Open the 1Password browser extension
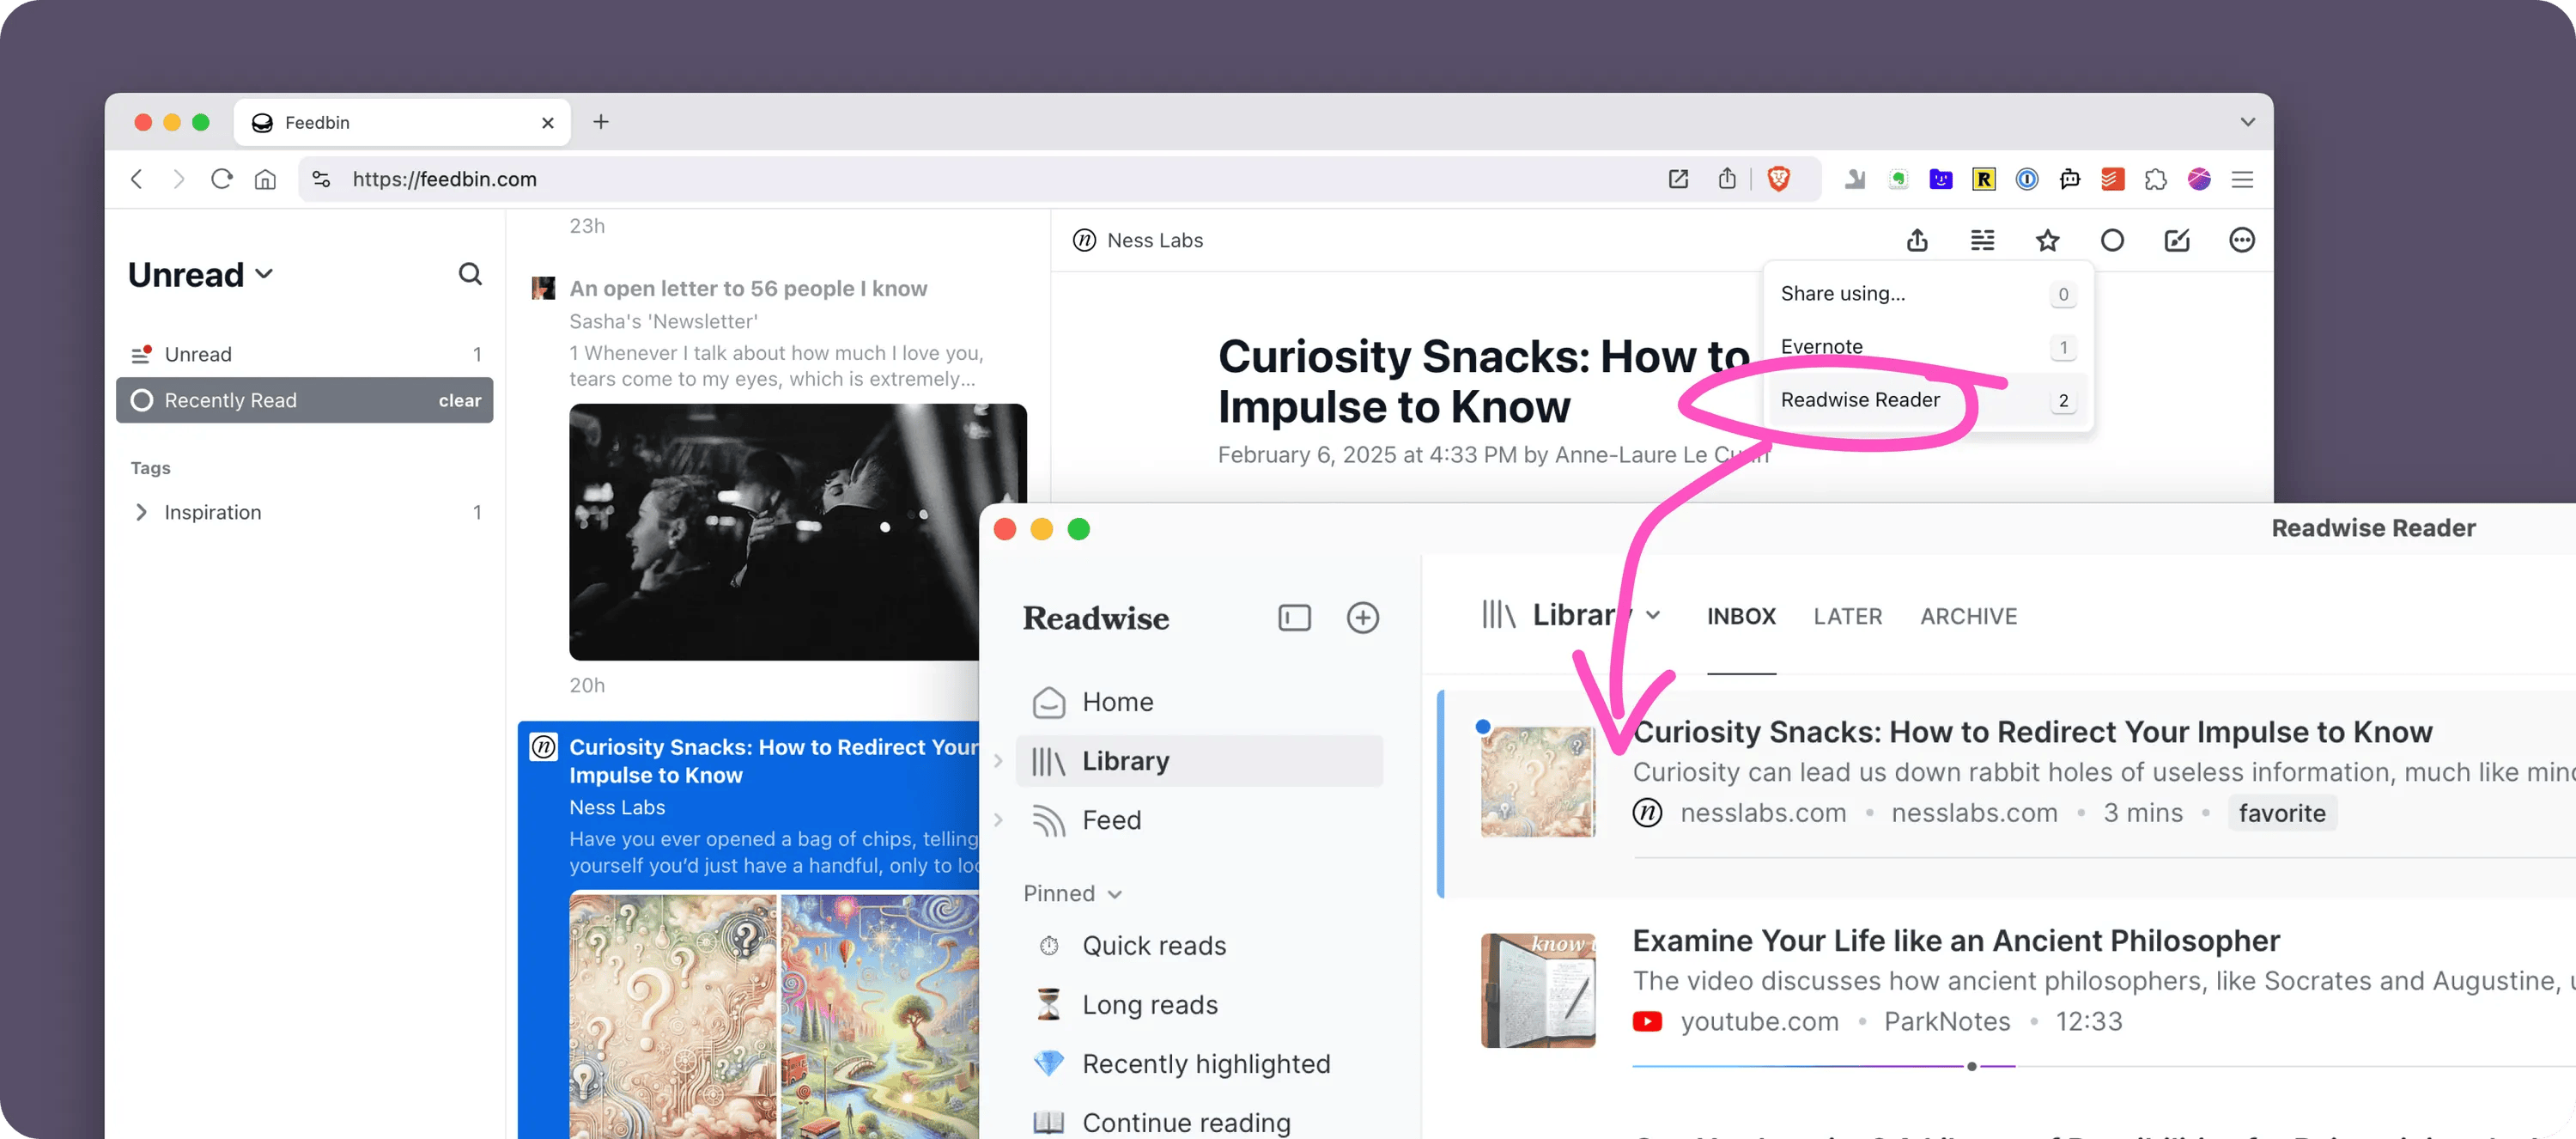 coord(2027,179)
